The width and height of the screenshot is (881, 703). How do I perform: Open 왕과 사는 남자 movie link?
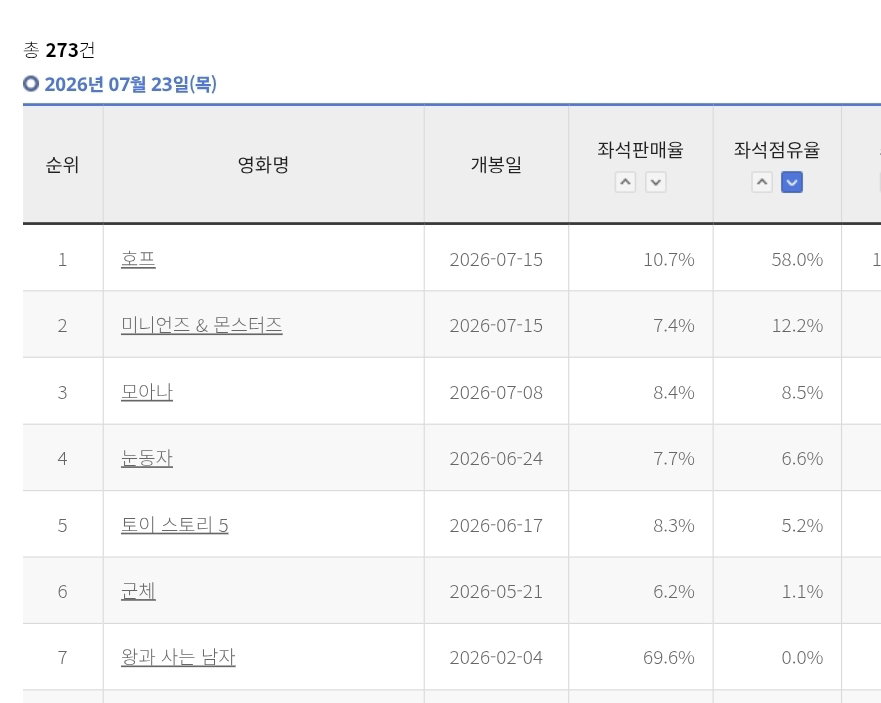178,657
